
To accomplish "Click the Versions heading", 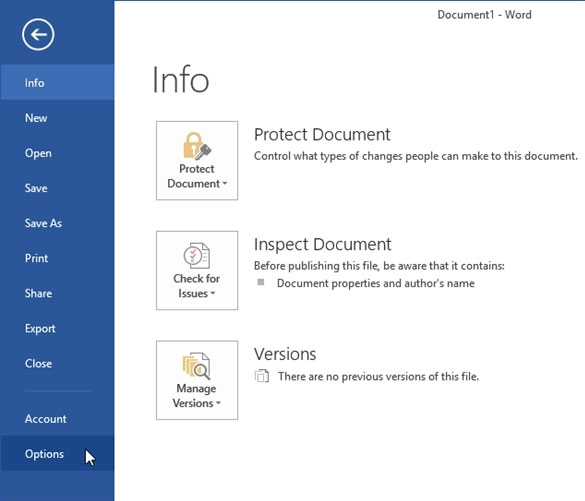I will pyautogui.click(x=285, y=354).
